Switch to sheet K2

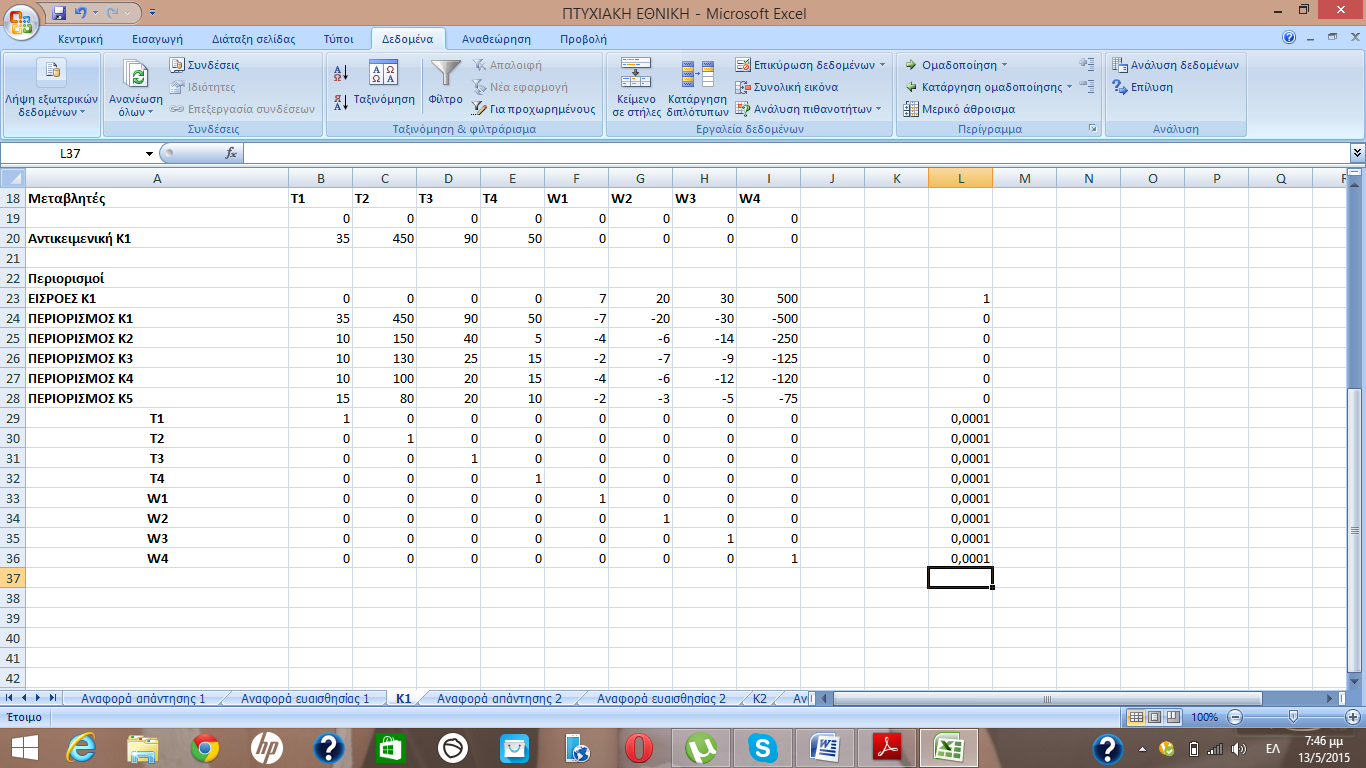(x=759, y=698)
